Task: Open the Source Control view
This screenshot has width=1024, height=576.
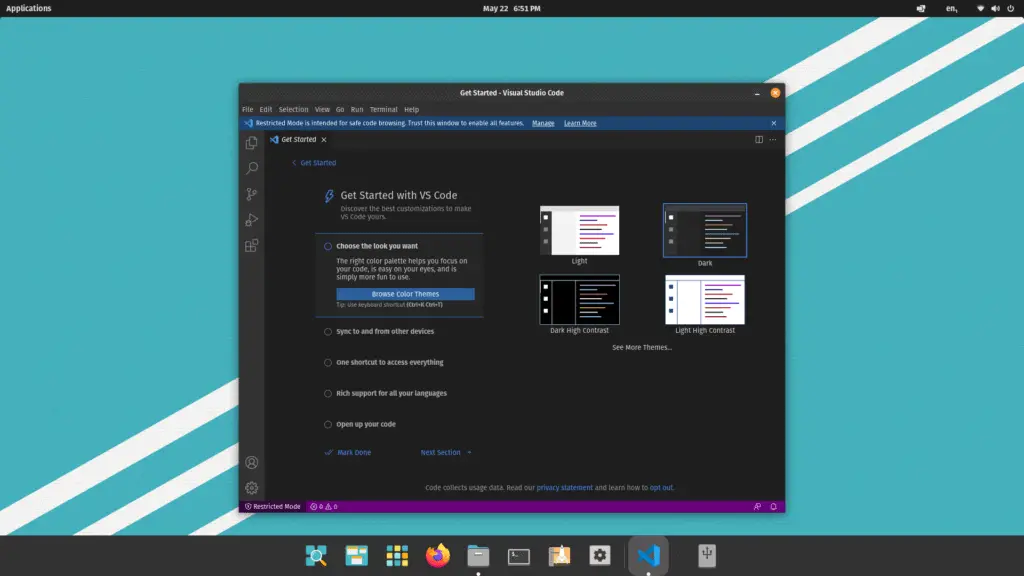Action: pyautogui.click(x=251, y=194)
